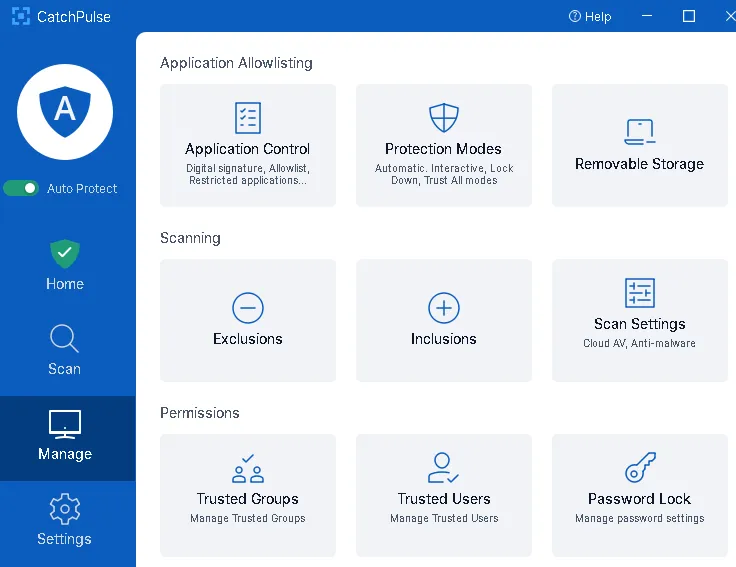Open Password Lock key icon
The height and width of the screenshot is (567, 736).
[x=639, y=468]
